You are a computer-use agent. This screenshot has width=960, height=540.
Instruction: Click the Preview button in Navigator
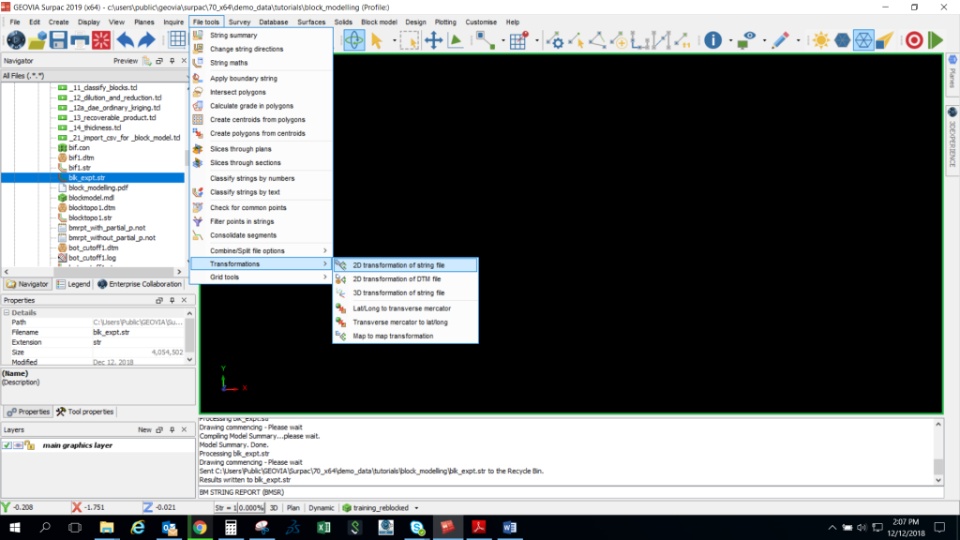point(126,61)
